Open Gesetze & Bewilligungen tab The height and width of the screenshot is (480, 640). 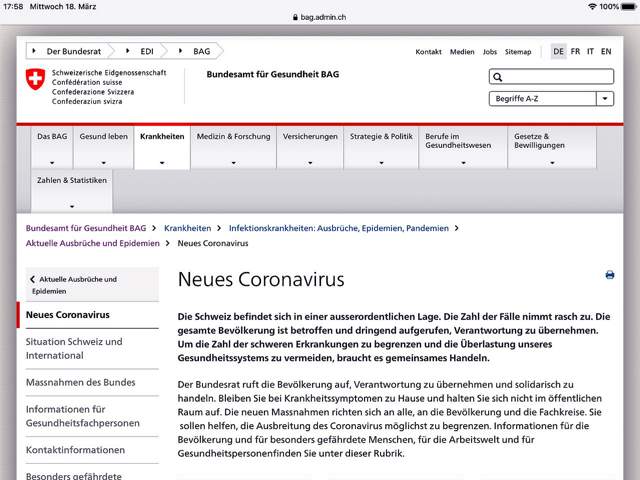(x=552, y=147)
